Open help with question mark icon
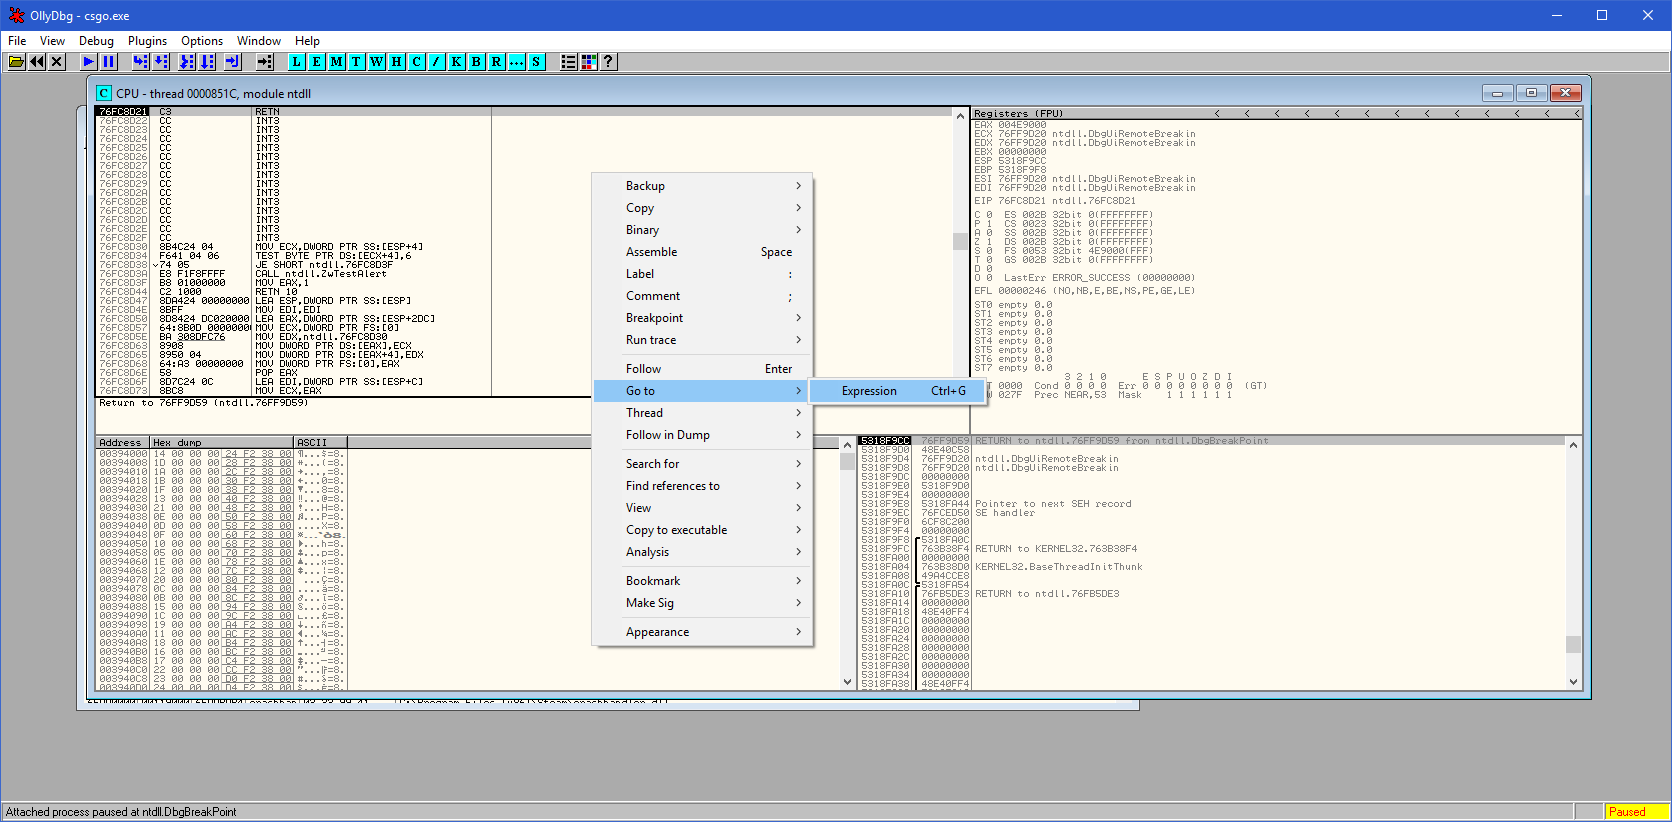The image size is (1672, 822). pos(608,62)
